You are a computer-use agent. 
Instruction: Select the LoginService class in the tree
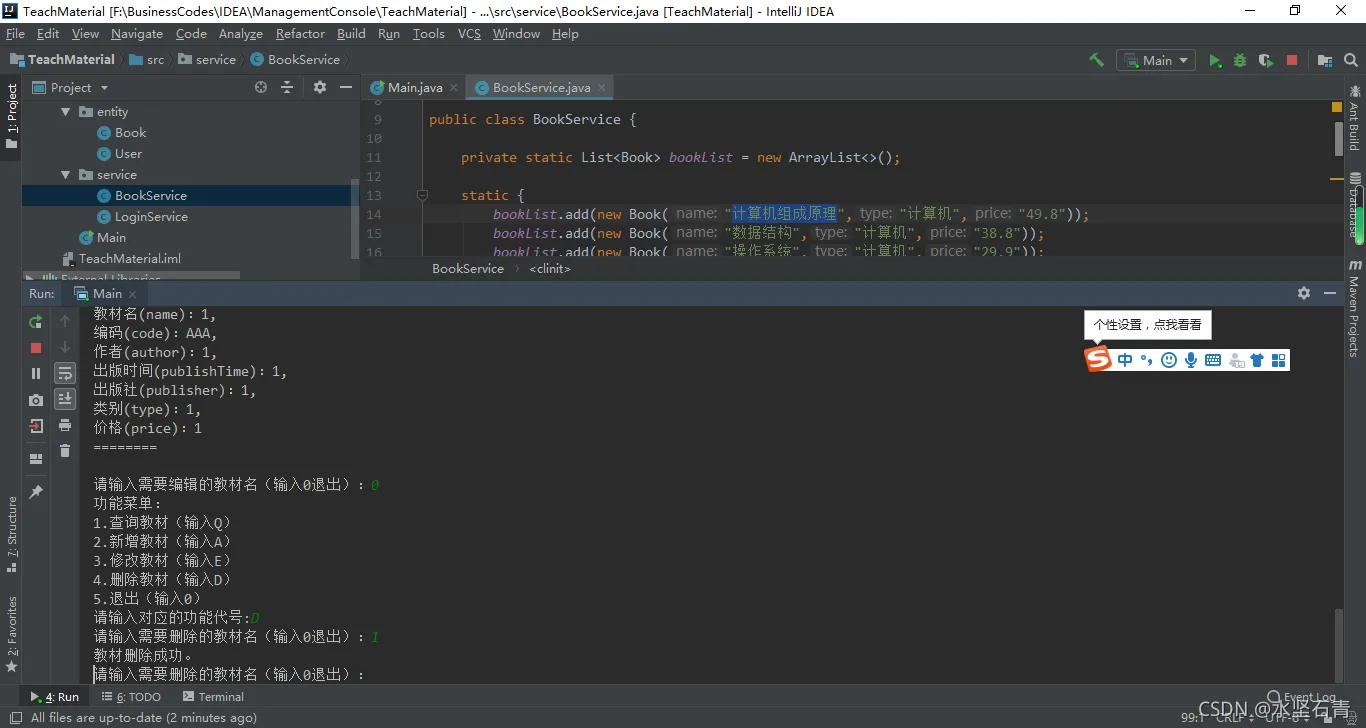coord(151,217)
